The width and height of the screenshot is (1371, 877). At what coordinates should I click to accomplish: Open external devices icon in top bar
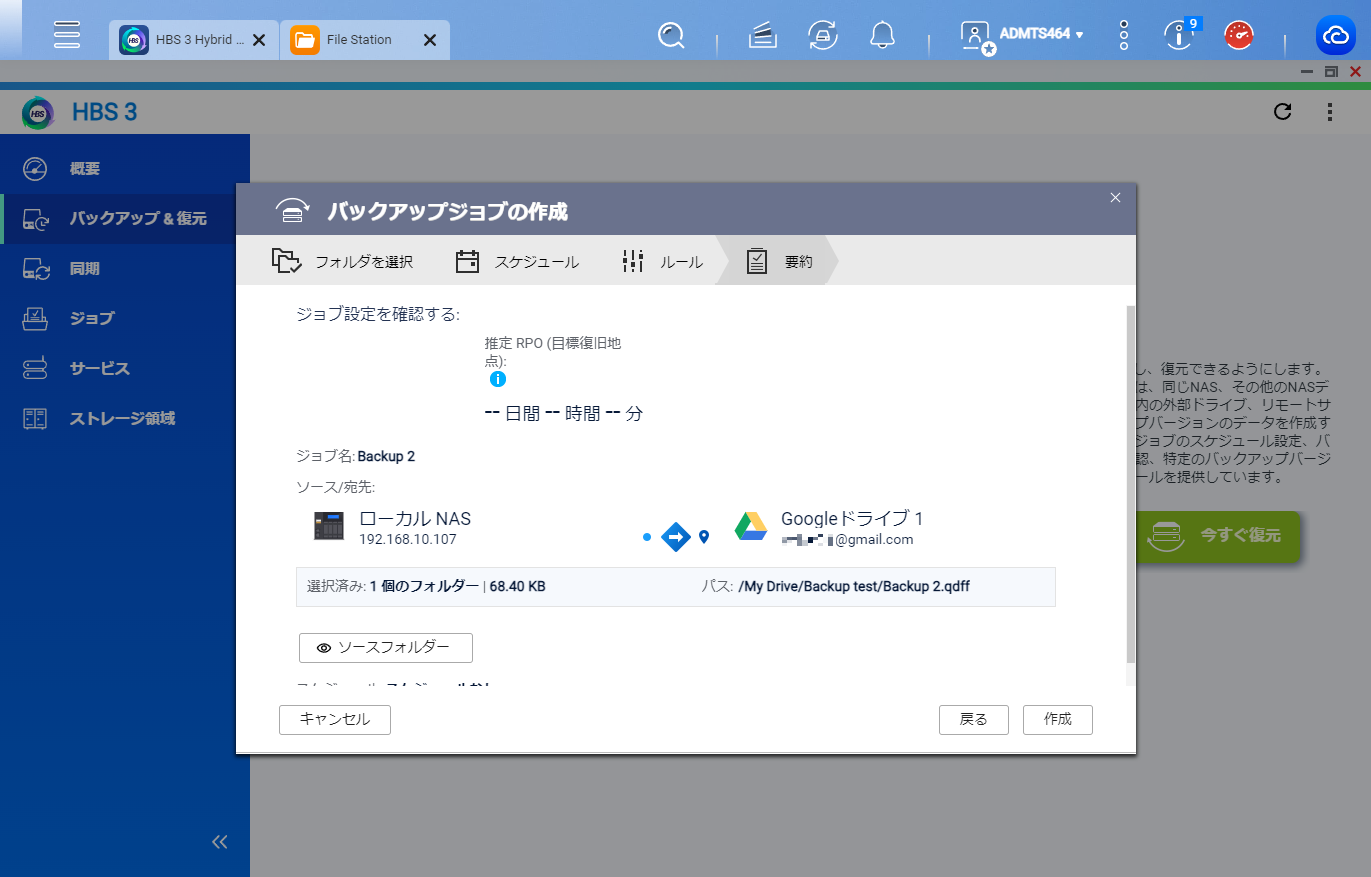click(x=823, y=36)
